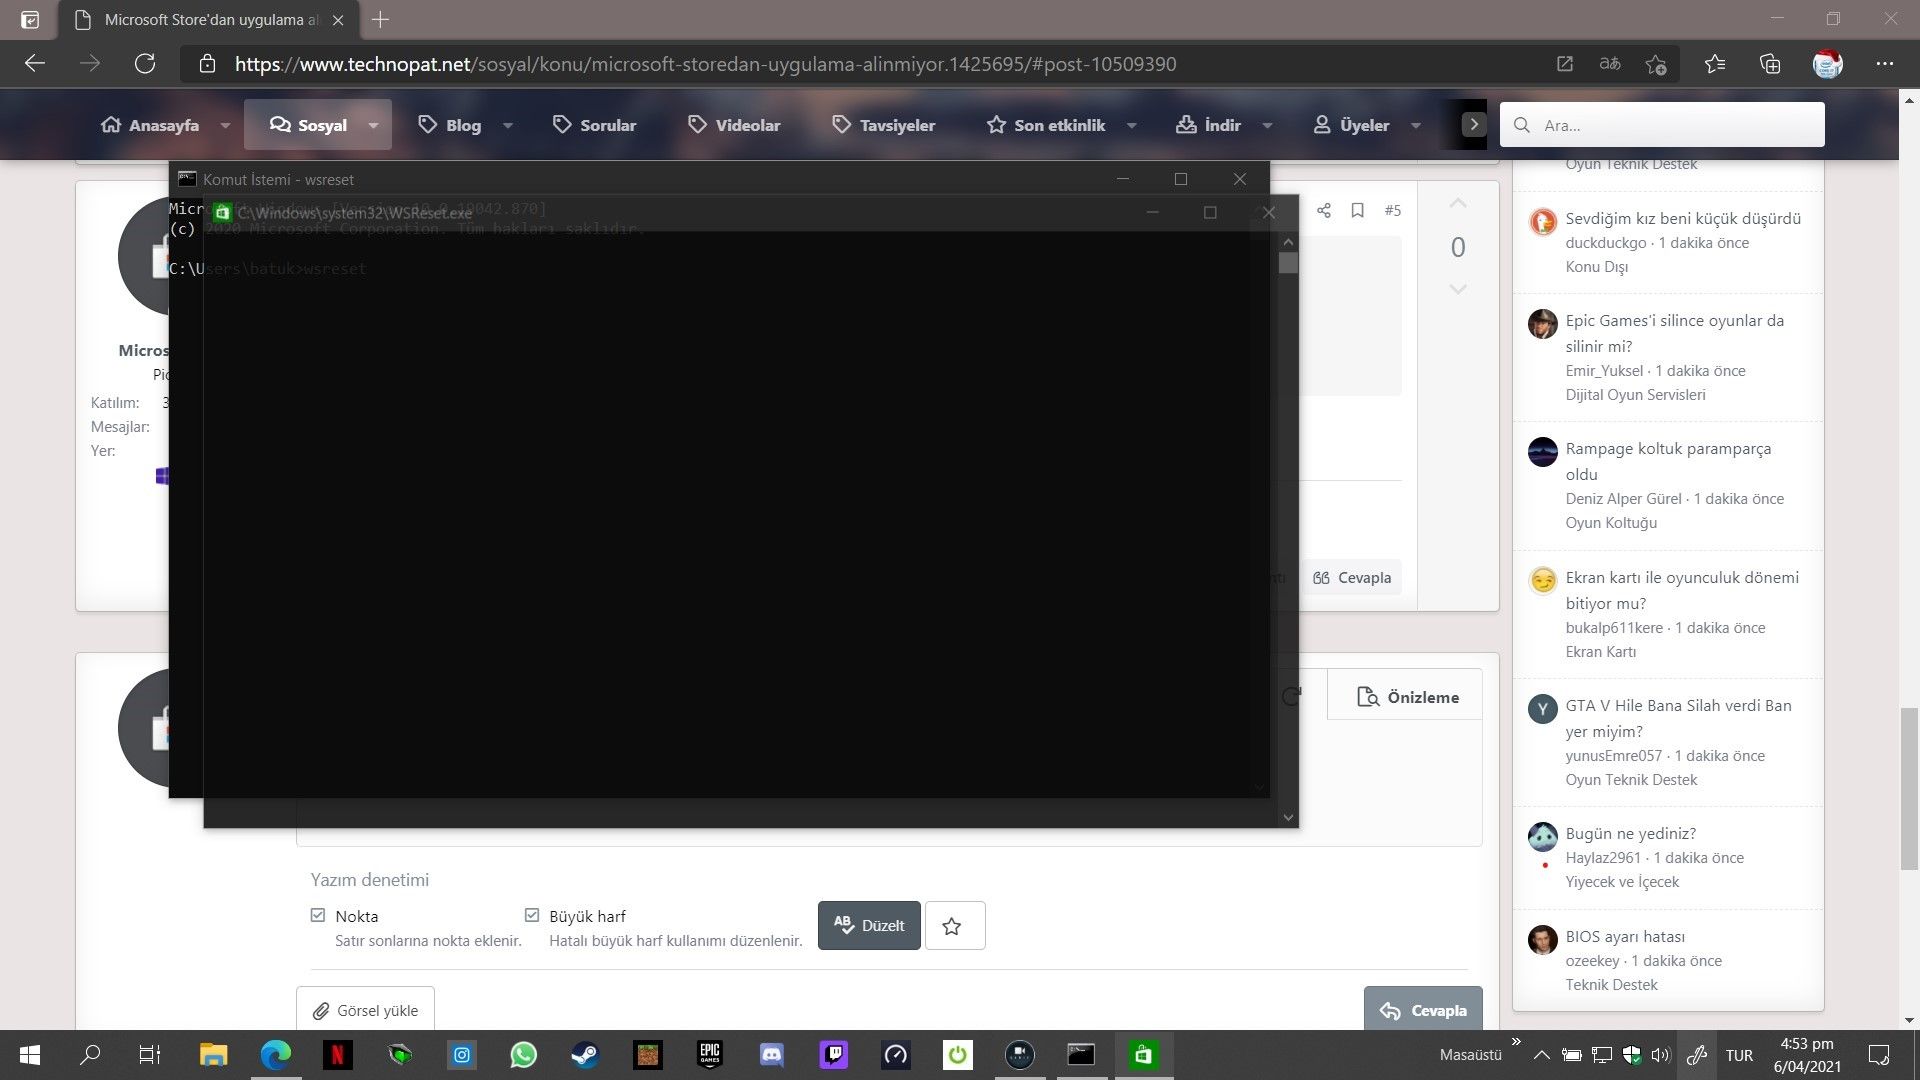Open the 'Bugün ne yediniz?' thread link
1920x1080 pixels.
coord(1630,833)
